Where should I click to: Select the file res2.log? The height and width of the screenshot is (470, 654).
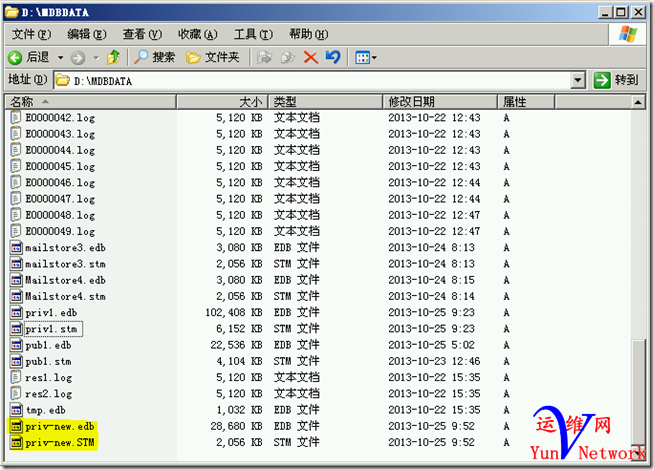(x=49, y=394)
